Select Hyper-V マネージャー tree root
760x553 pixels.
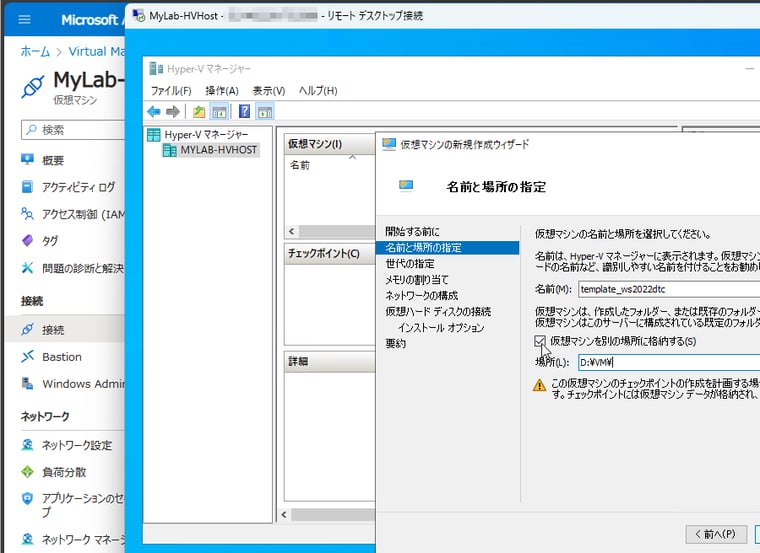[206, 135]
